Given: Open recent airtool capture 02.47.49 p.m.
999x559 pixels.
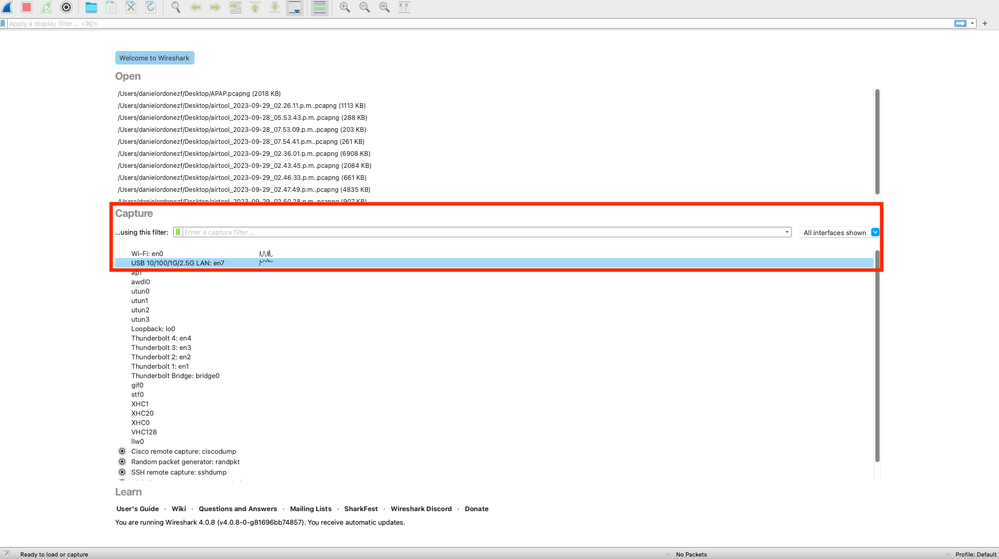Looking at the screenshot, I should click(243, 190).
